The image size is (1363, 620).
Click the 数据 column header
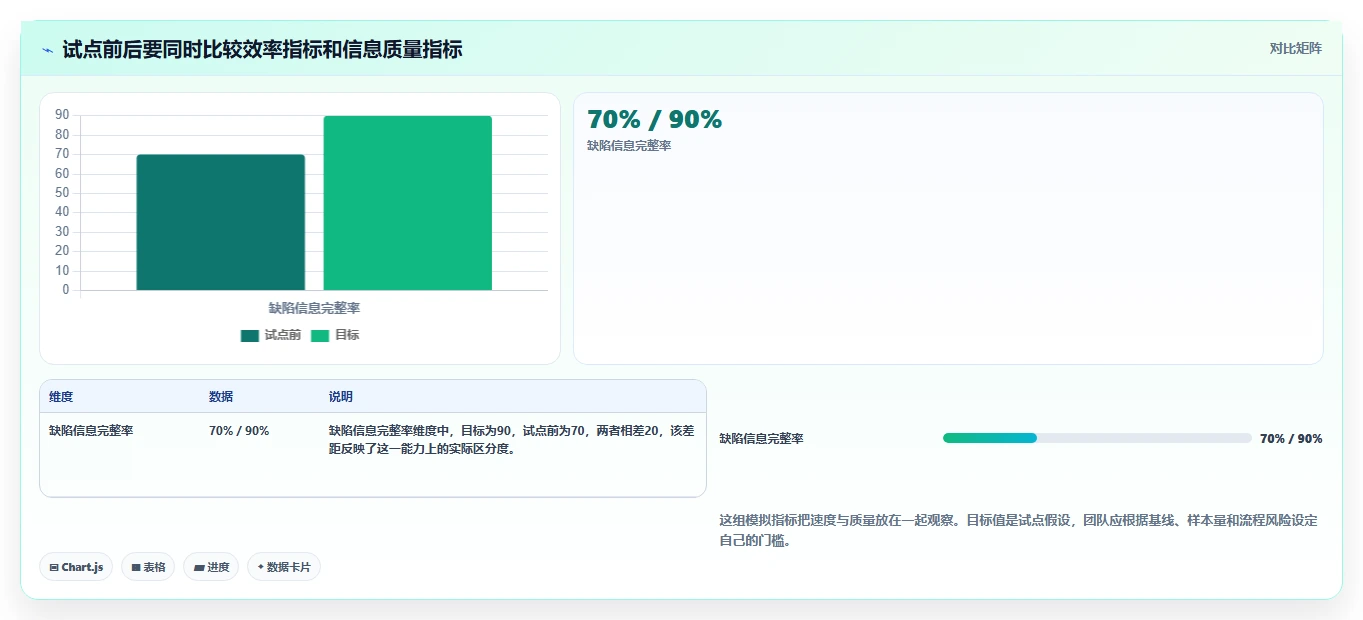pos(221,397)
